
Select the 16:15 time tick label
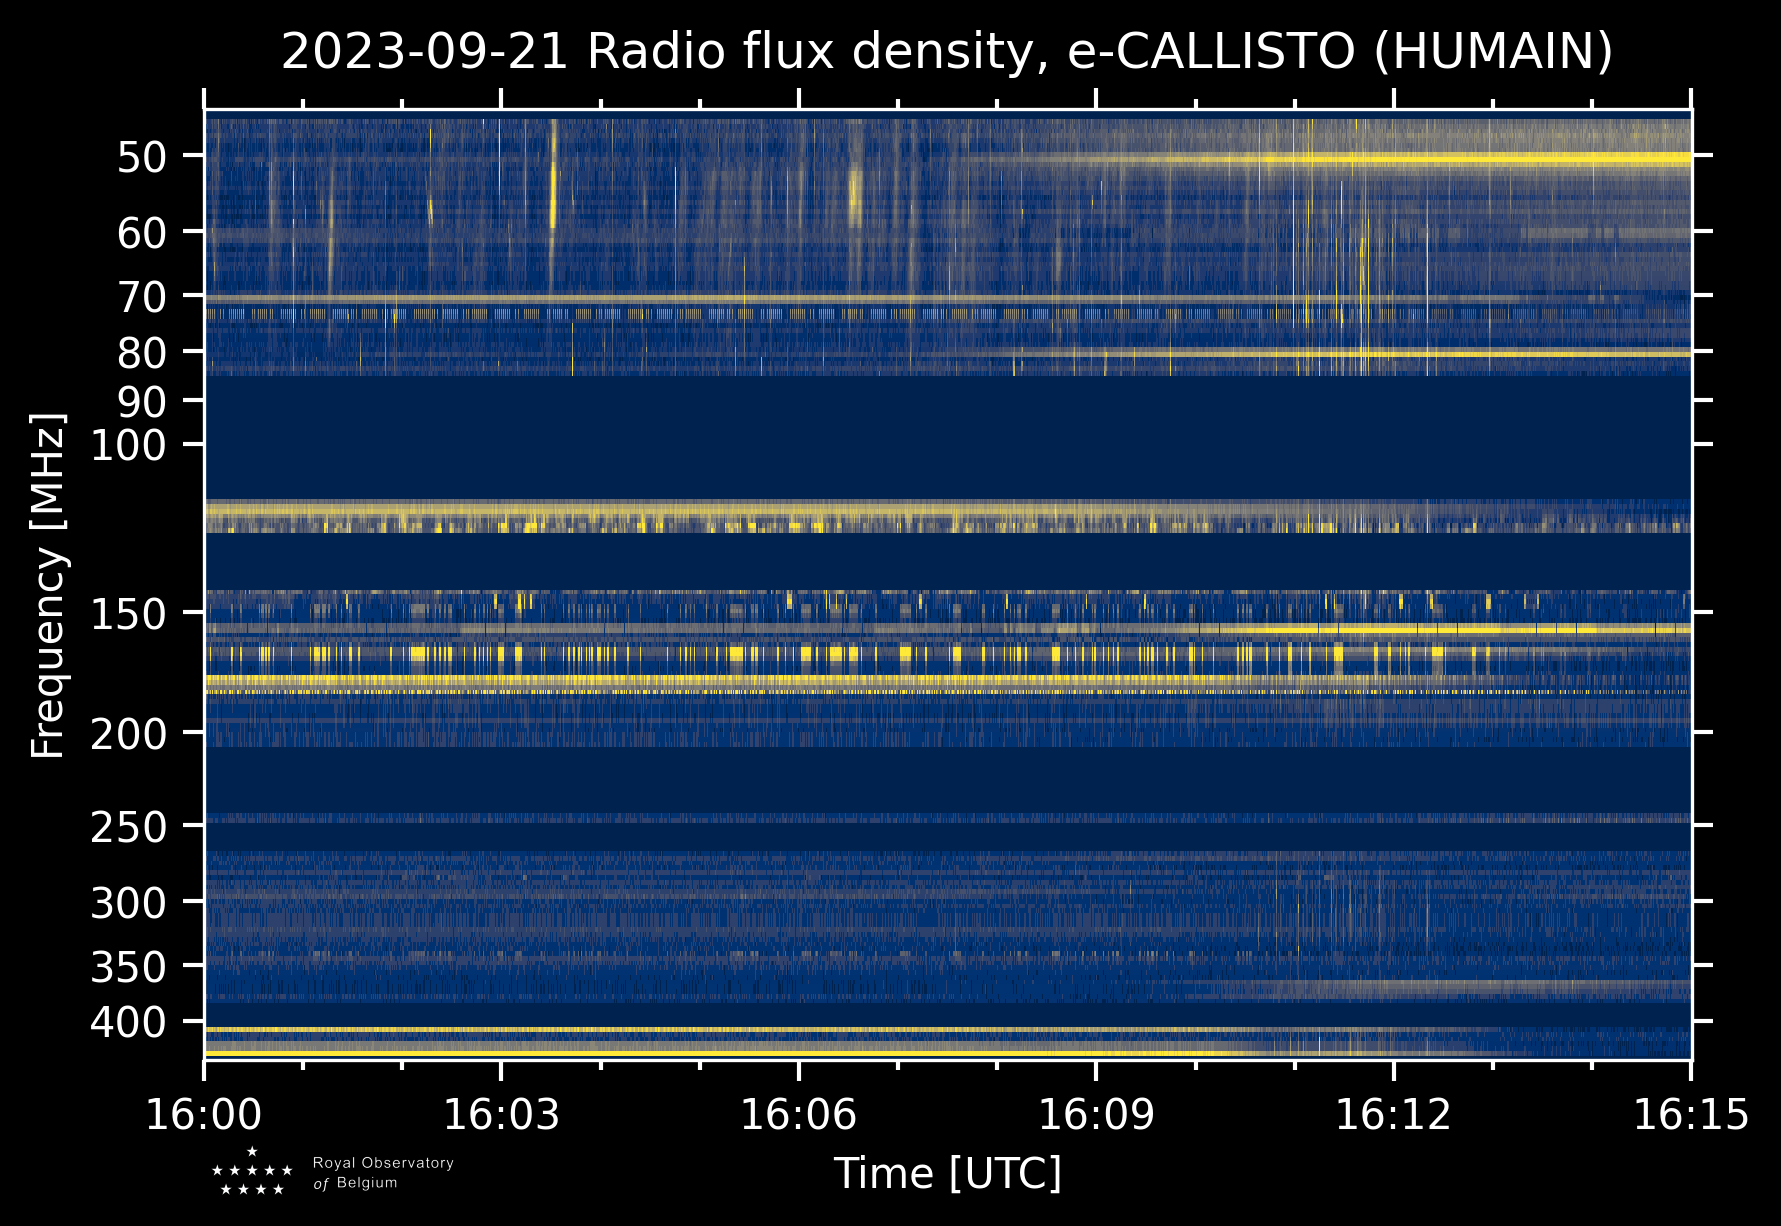click(x=1690, y=1115)
